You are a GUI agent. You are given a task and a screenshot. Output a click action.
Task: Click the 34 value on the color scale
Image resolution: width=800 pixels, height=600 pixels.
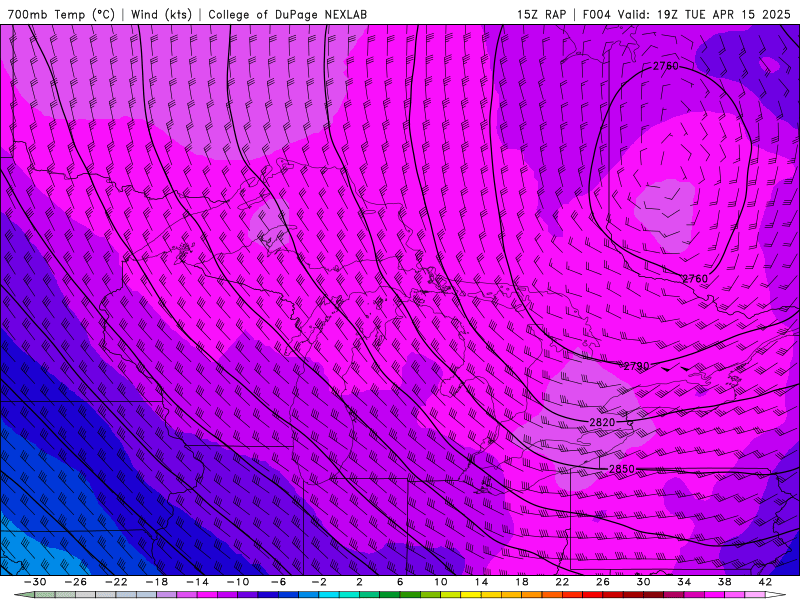coord(684,582)
